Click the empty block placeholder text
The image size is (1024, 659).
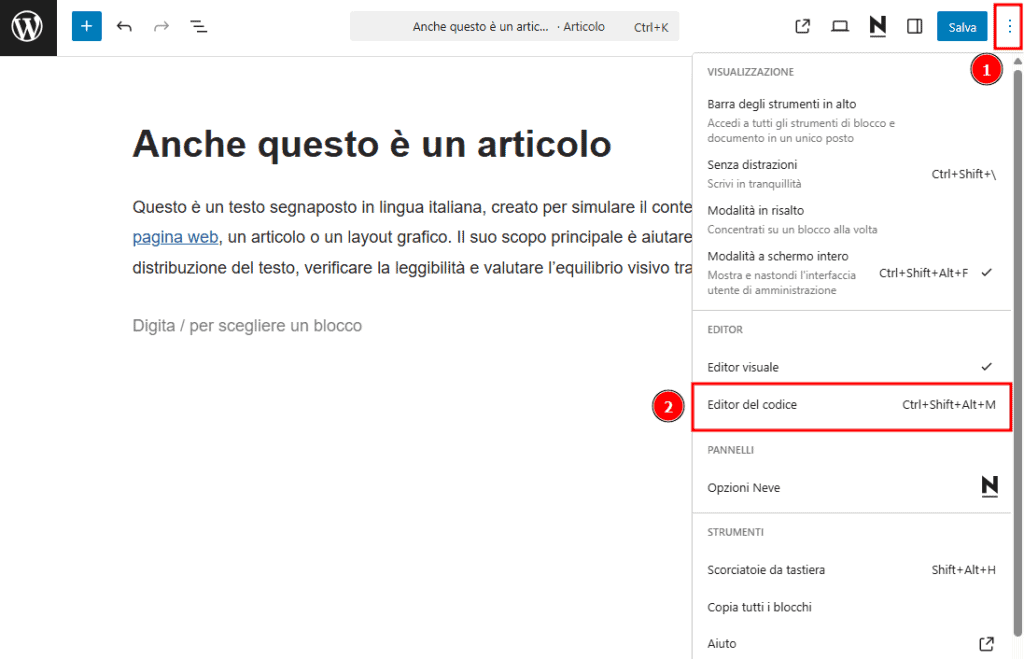click(x=247, y=326)
